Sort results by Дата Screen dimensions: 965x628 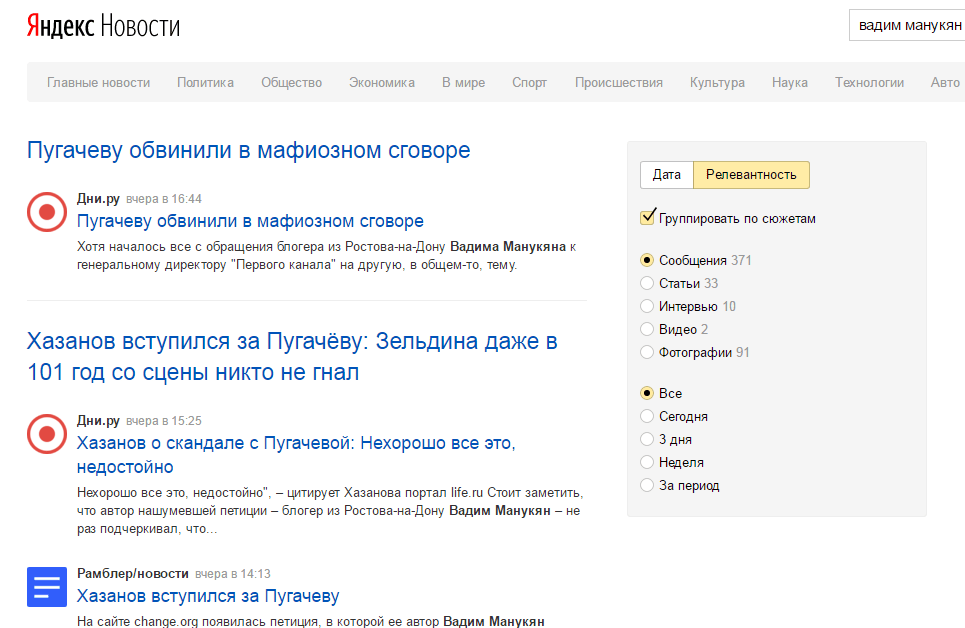[x=666, y=175]
